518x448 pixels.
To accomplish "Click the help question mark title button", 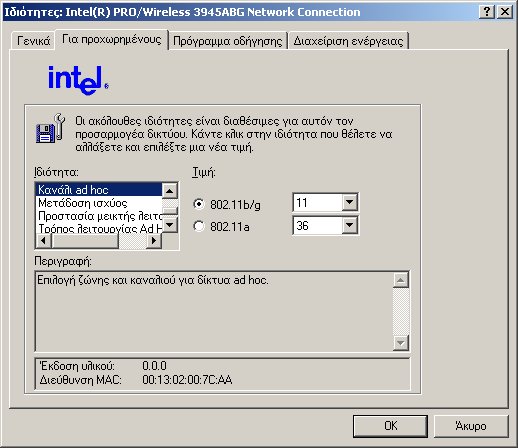I will 487,12.
